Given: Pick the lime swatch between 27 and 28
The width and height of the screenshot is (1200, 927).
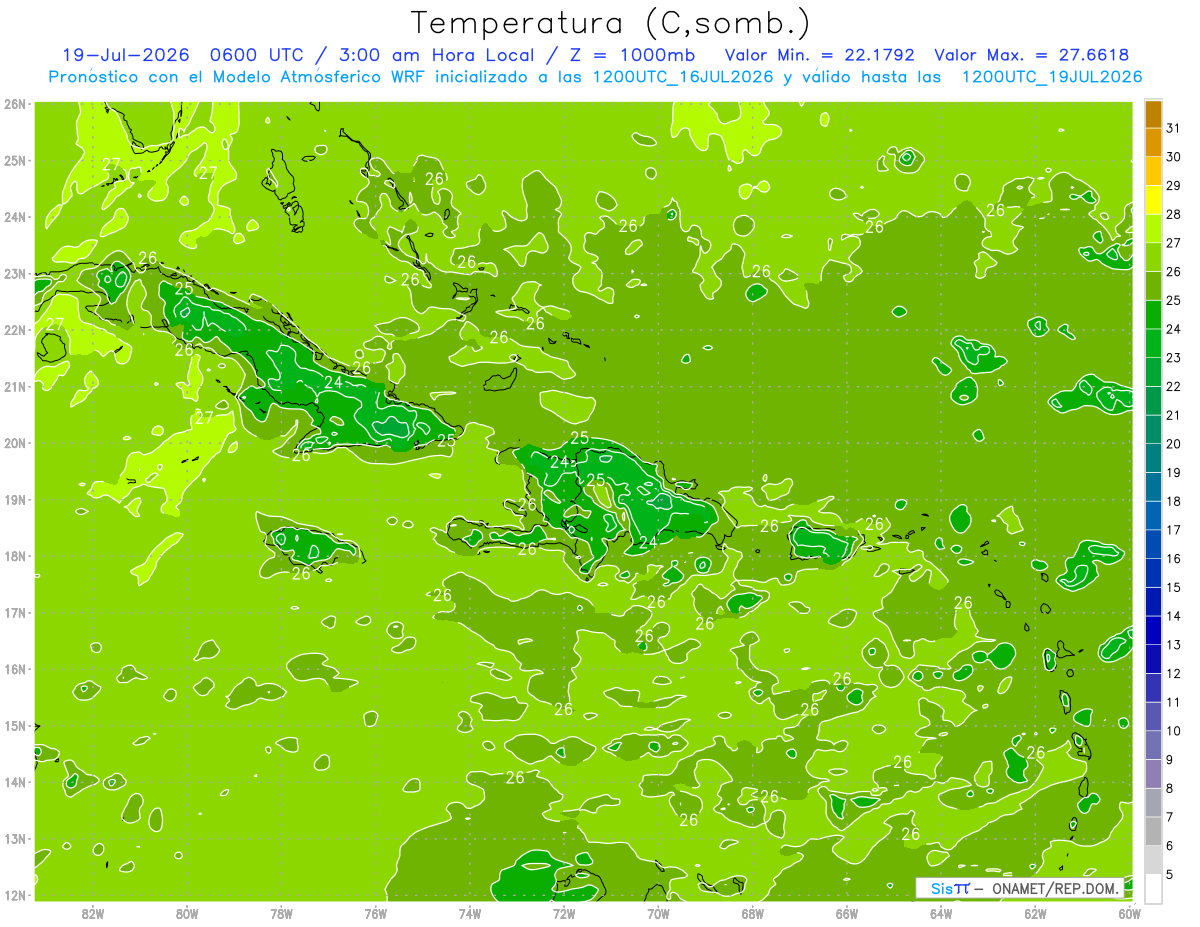Looking at the screenshot, I should point(1153,229).
